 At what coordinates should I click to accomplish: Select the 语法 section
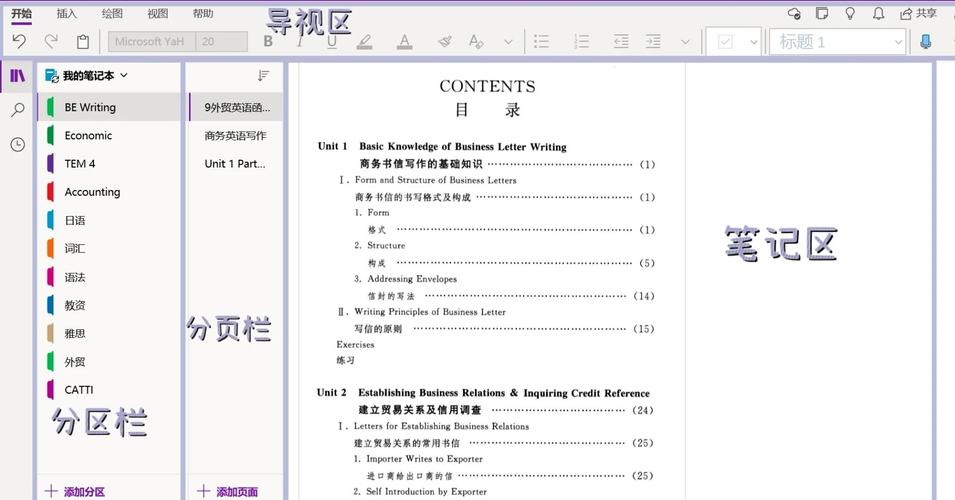click(109, 277)
